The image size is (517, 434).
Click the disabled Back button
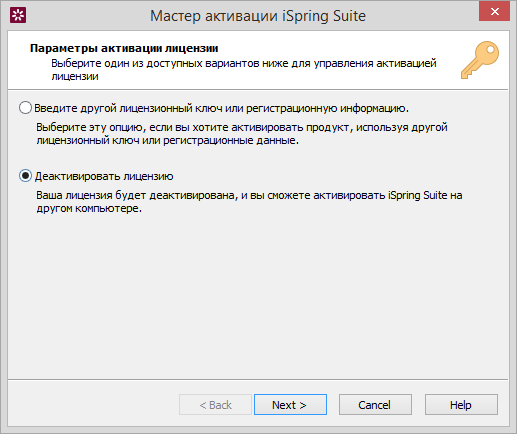(215, 405)
